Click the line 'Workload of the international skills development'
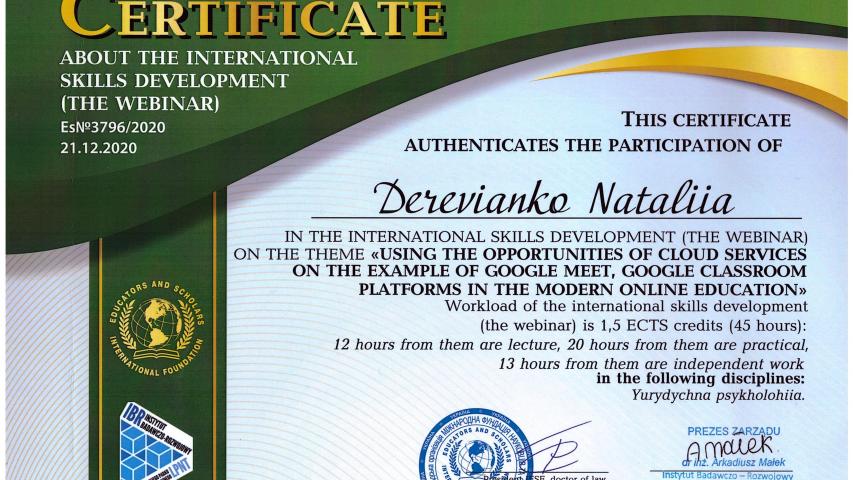 click(x=626, y=306)
